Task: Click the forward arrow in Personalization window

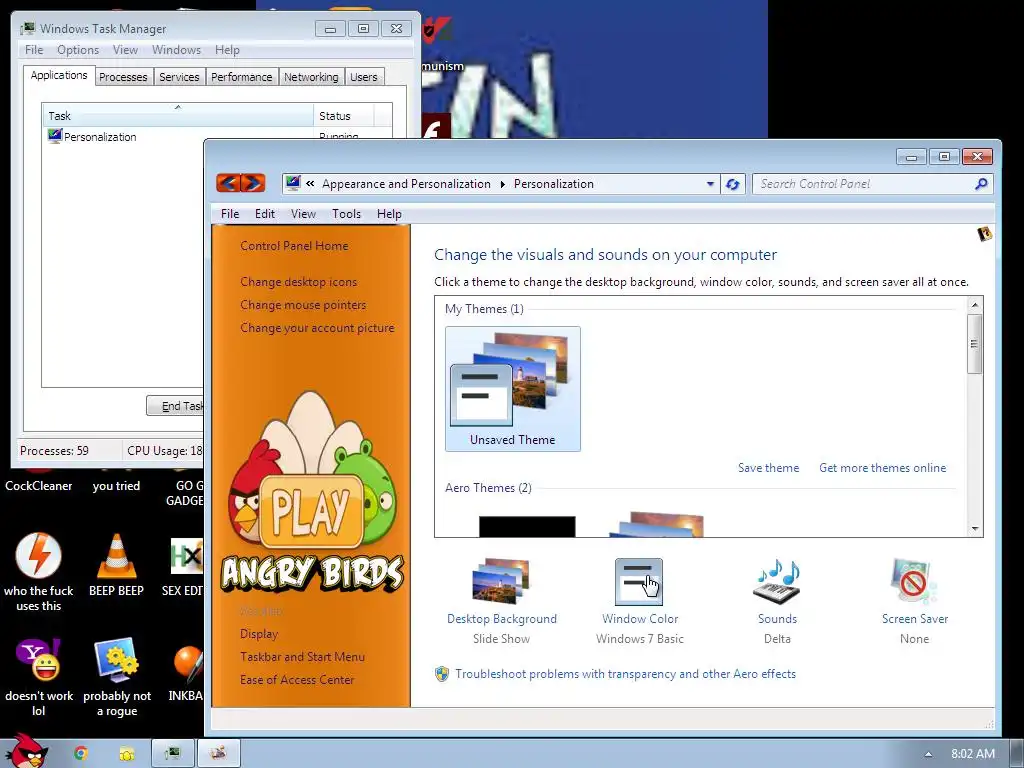Action: click(x=253, y=183)
